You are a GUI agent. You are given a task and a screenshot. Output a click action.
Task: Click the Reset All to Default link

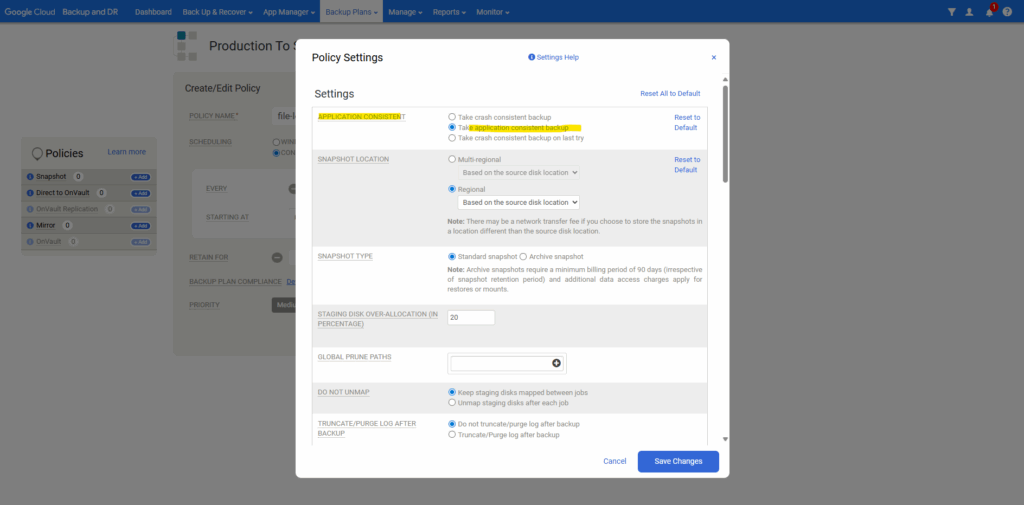coord(670,93)
